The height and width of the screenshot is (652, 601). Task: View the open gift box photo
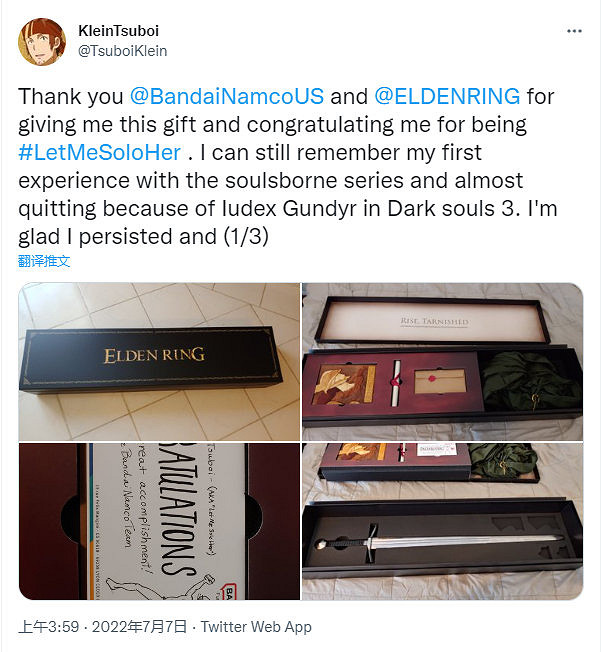[442, 361]
